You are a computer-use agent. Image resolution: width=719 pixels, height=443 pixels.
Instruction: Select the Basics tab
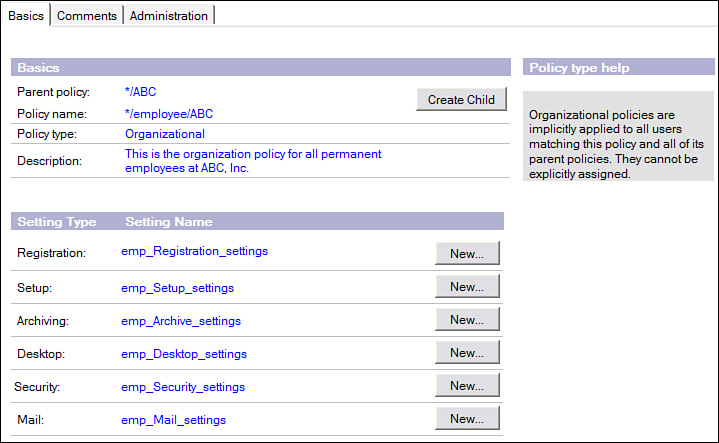[25, 15]
